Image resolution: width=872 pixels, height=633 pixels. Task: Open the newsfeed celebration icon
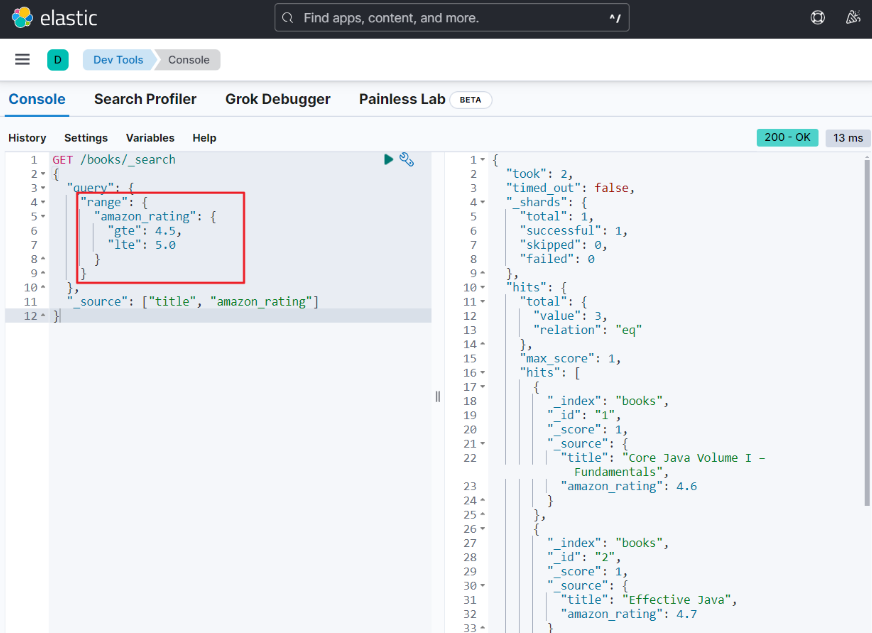tap(853, 18)
